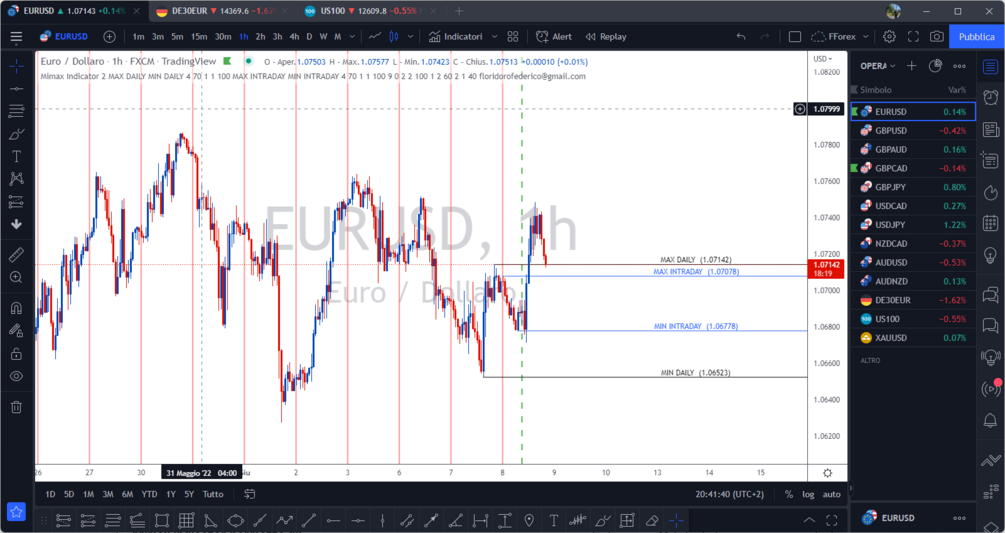Set date range to YTD
The width and height of the screenshot is (1005, 533).
coord(149,494)
